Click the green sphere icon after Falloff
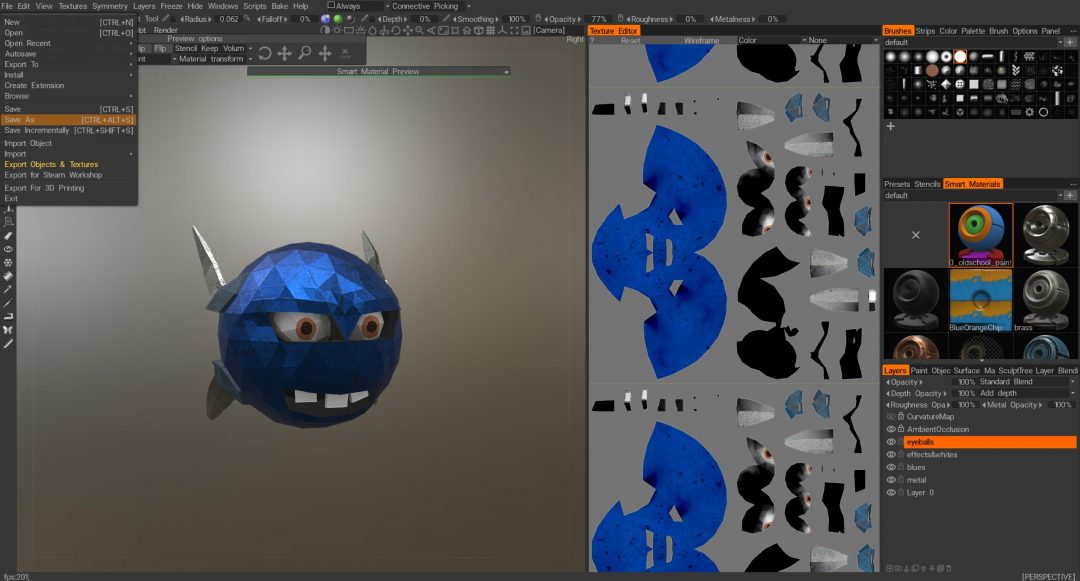 pos(338,19)
